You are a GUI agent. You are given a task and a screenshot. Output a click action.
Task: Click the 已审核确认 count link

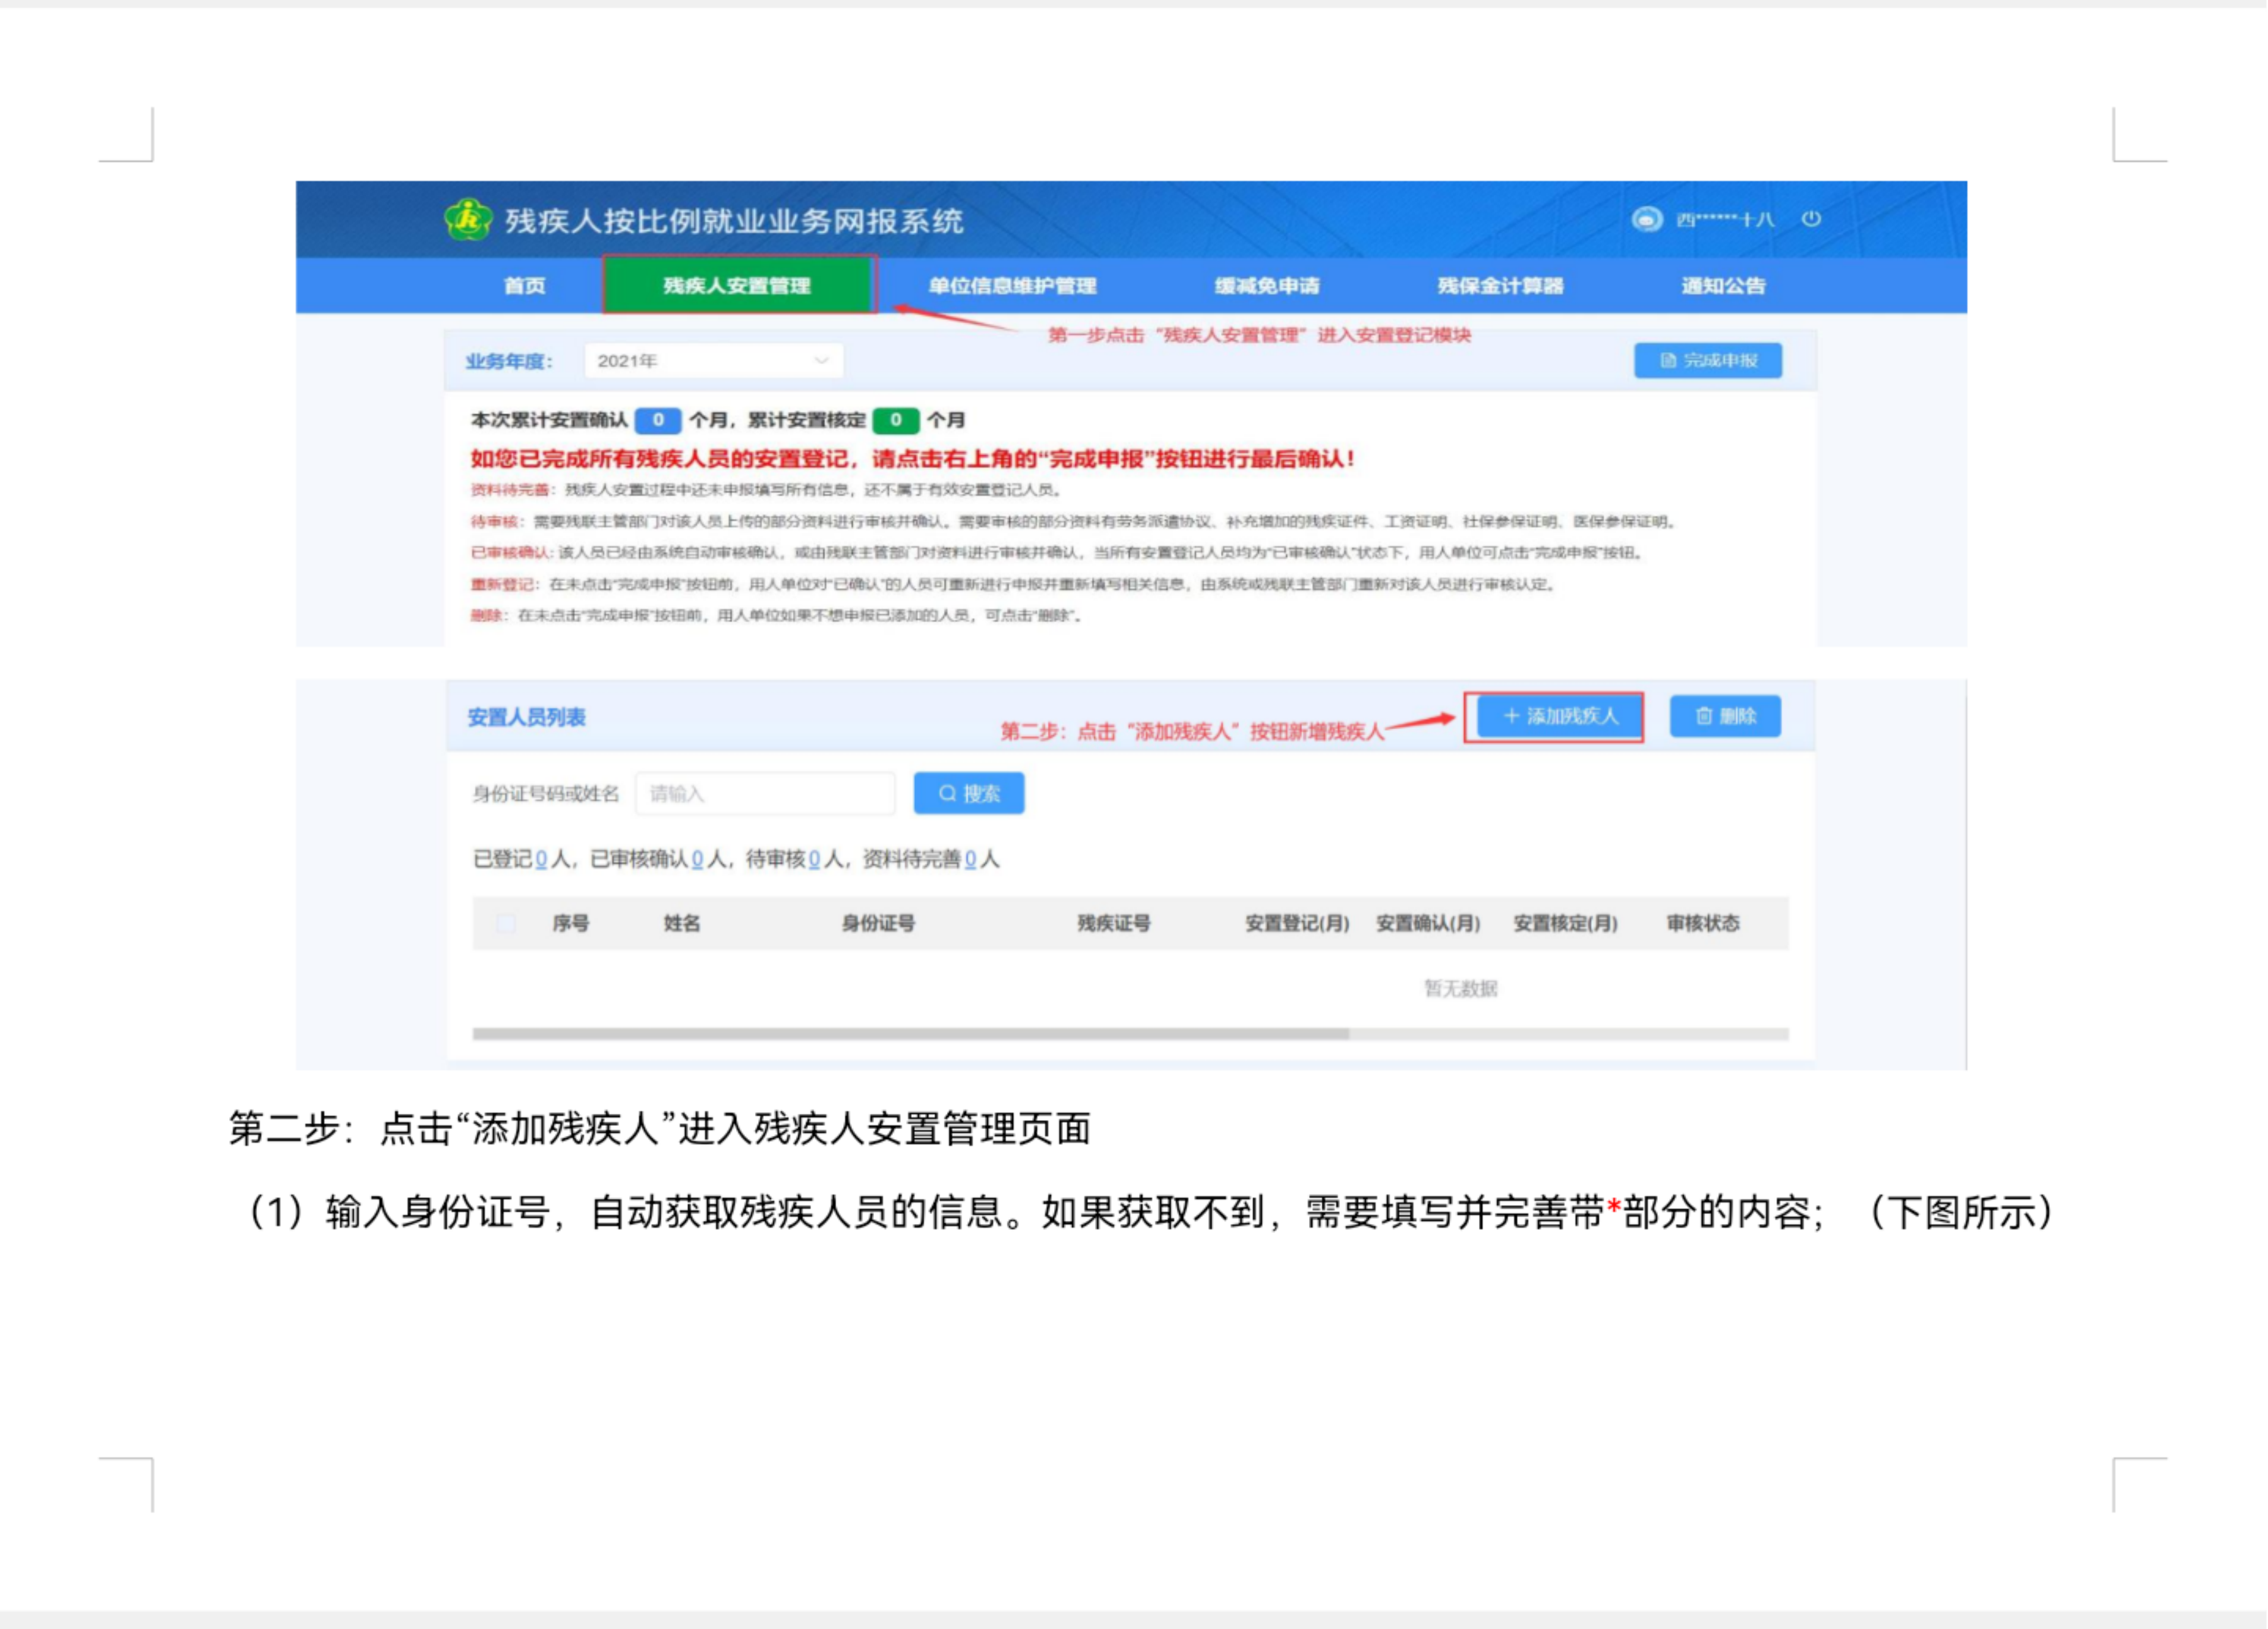tap(697, 859)
